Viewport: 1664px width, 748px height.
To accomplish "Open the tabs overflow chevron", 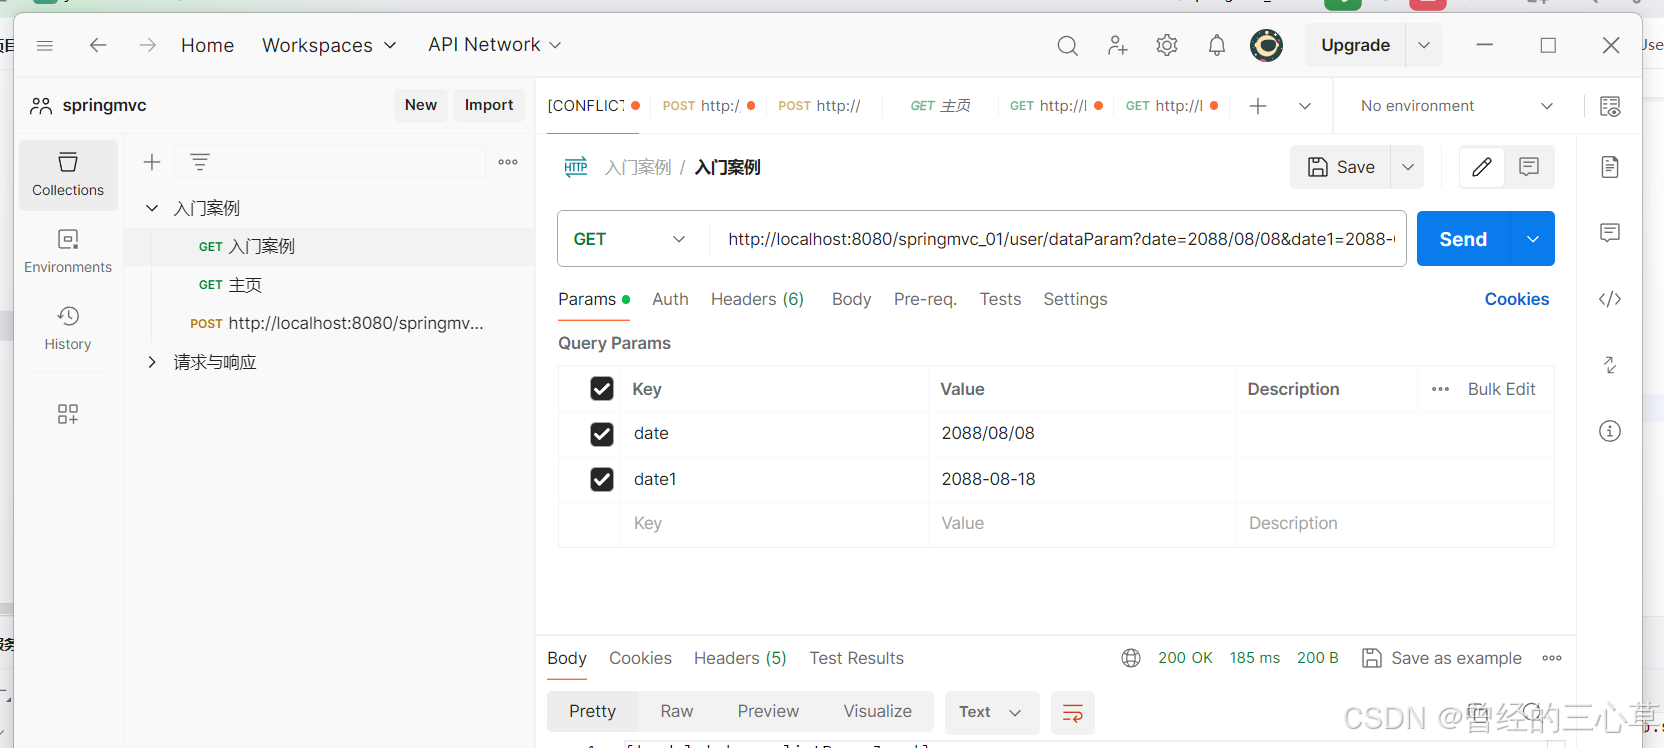I will [x=1305, y=106].
